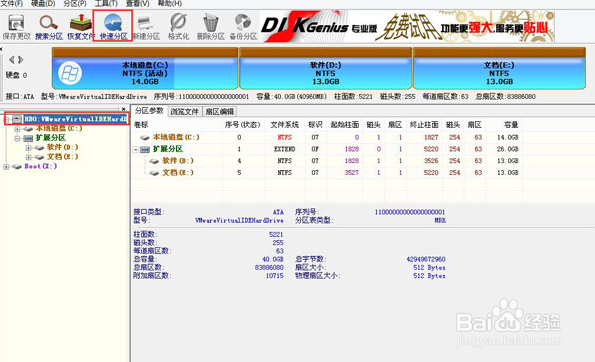Click red NTFS file system cell of C:
The width and height of the screenshot is (595, 362).
pos(285,137)
